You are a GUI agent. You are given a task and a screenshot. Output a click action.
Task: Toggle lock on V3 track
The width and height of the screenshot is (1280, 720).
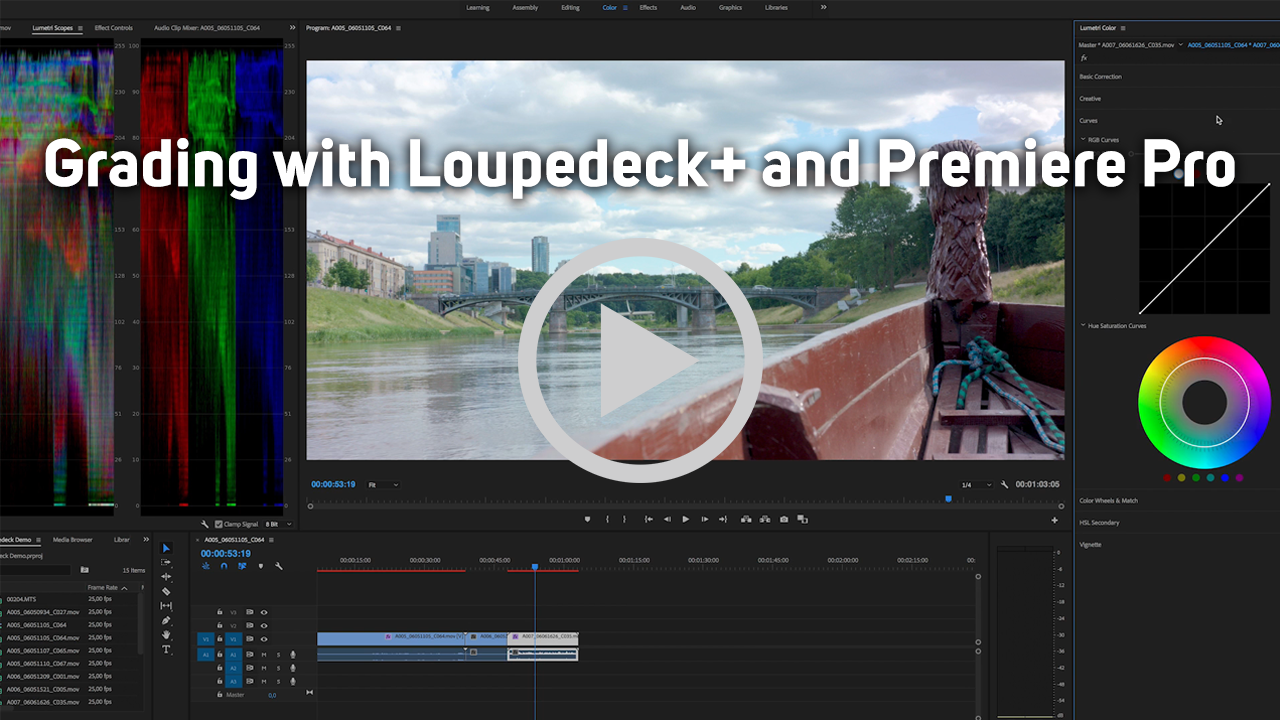click(220, 612)
